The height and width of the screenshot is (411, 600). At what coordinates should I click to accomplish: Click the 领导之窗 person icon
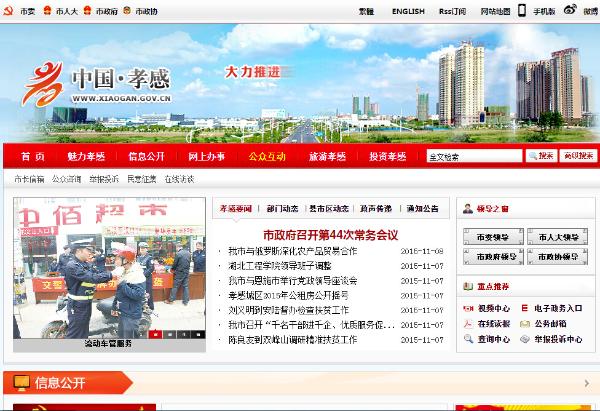tap(468, 209)
